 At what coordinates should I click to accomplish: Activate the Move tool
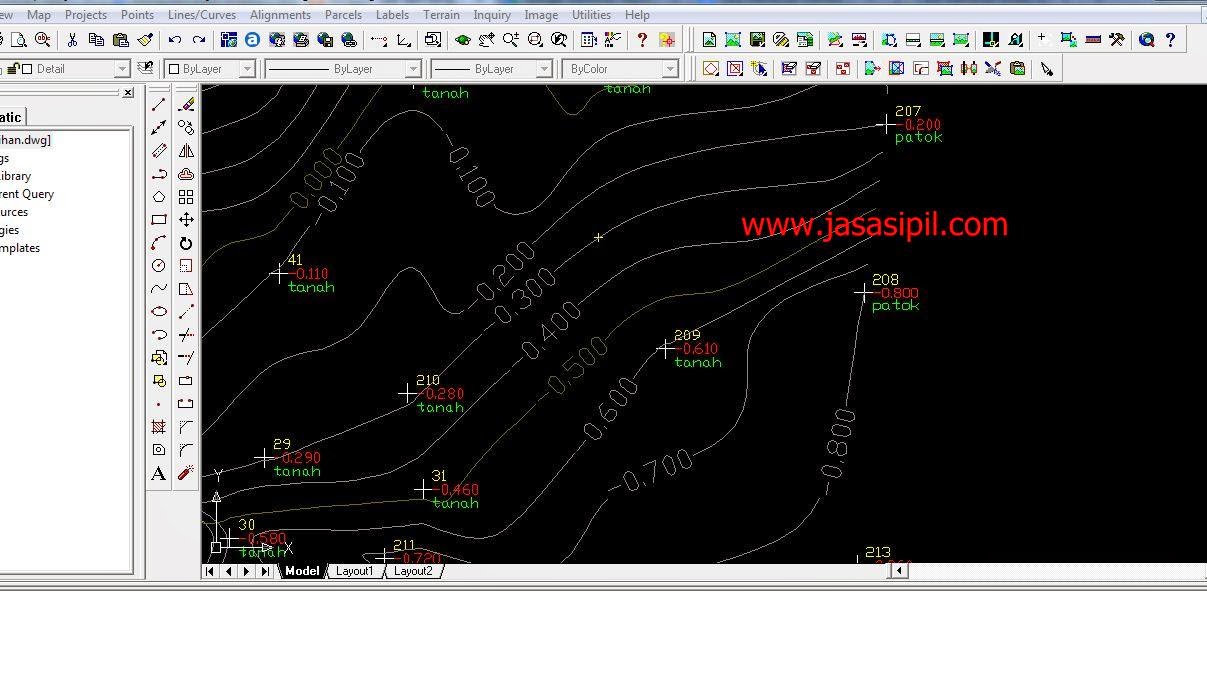[186, 220]
